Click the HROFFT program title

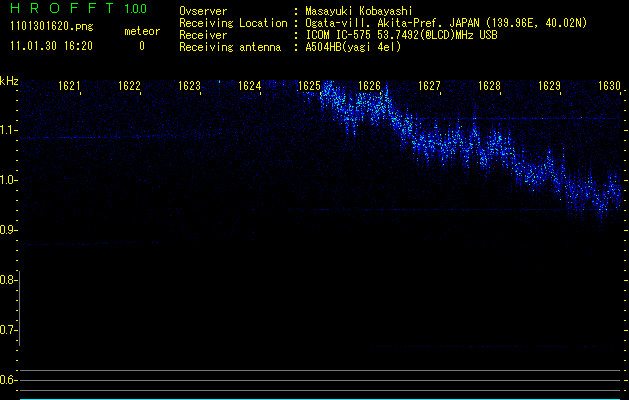tap(62, 9)
